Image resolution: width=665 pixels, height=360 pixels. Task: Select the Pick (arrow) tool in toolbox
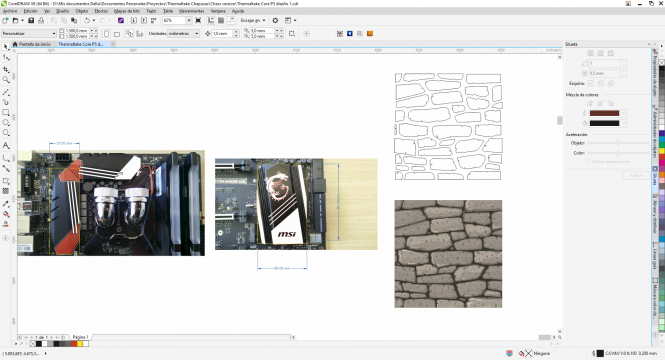click(x=6, y=47)
